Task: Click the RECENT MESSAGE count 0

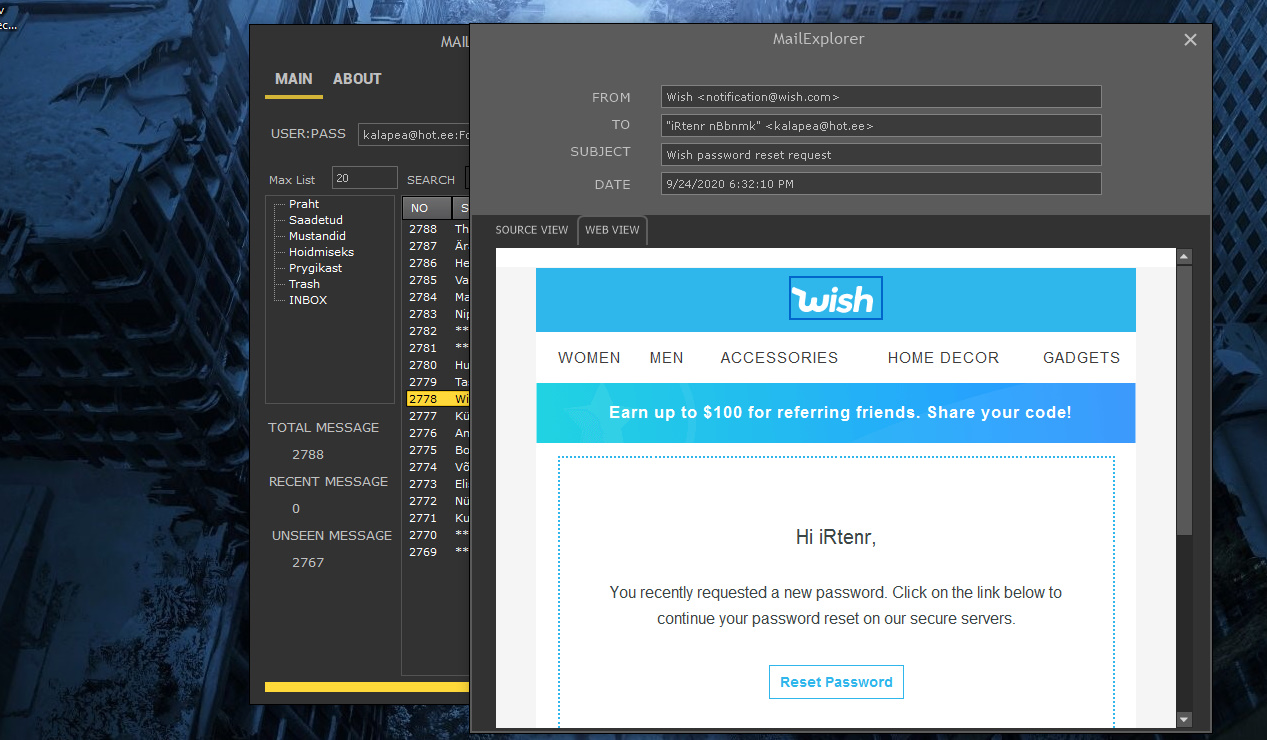Action: click(296, 508)
